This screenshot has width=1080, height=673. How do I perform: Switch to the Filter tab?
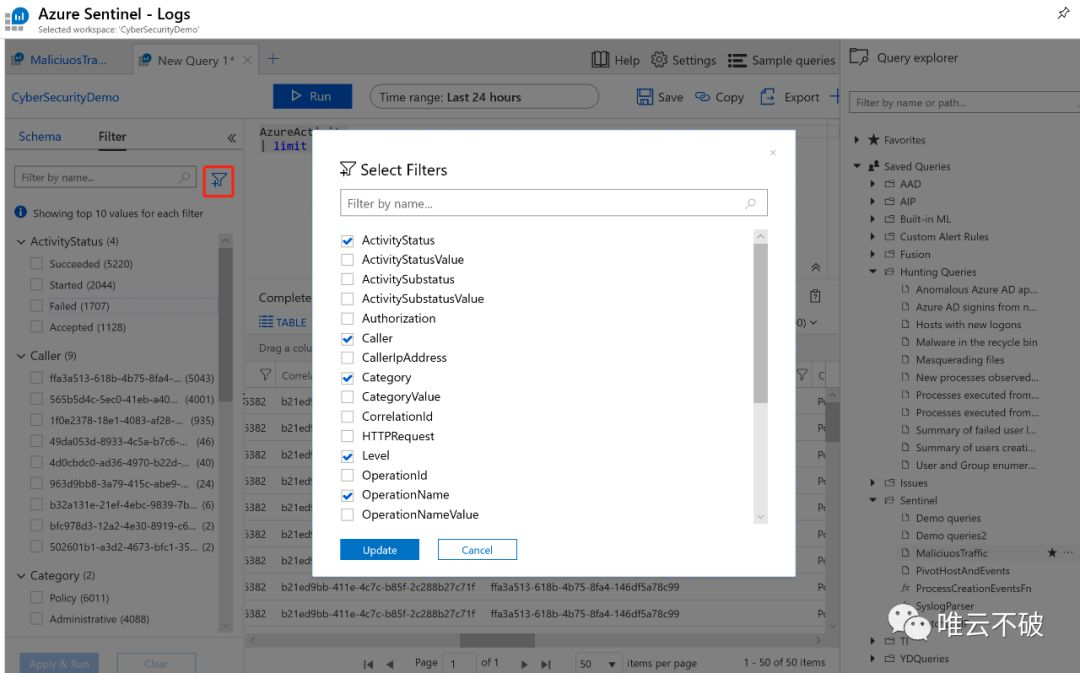(112, 136)
